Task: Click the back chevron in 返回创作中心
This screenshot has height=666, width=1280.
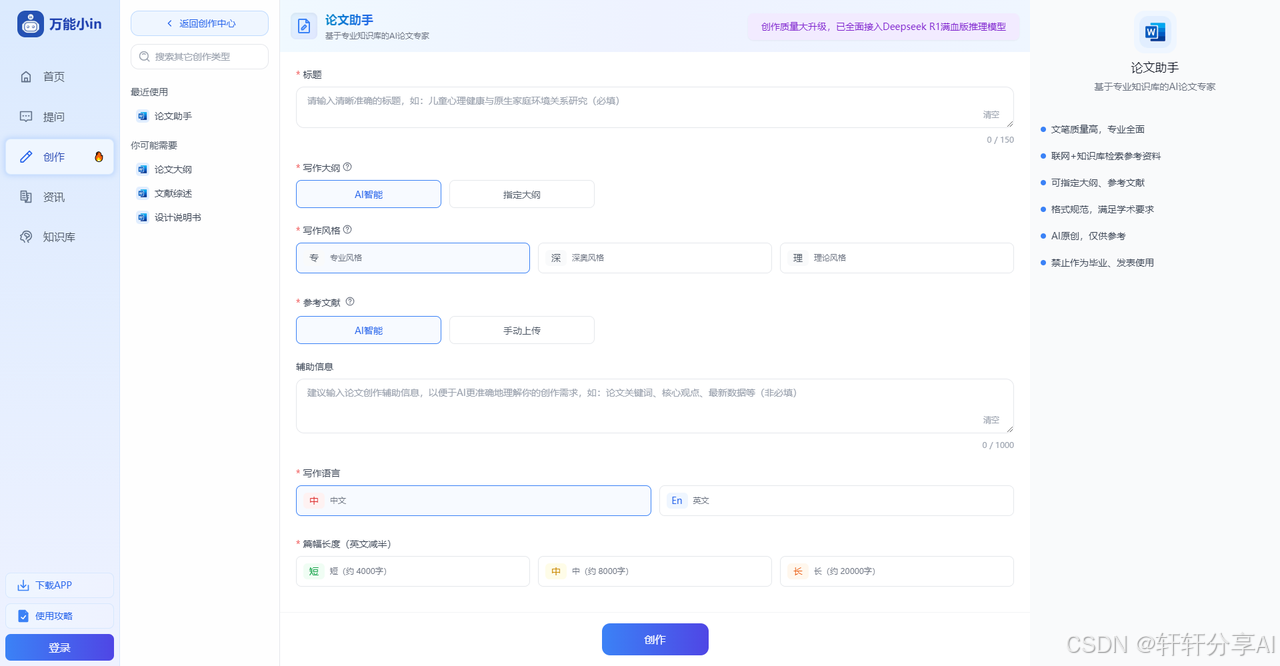Action: click(x=169, y=23)
